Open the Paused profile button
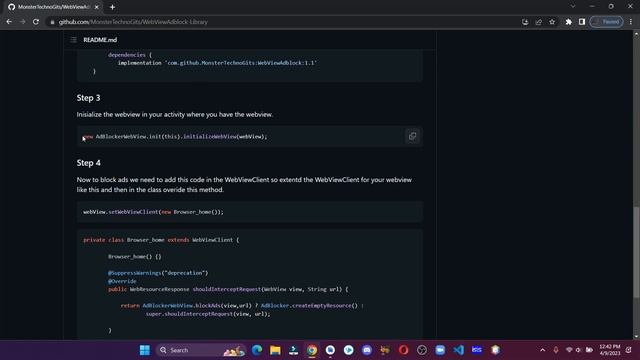 (x=607, y=22)
